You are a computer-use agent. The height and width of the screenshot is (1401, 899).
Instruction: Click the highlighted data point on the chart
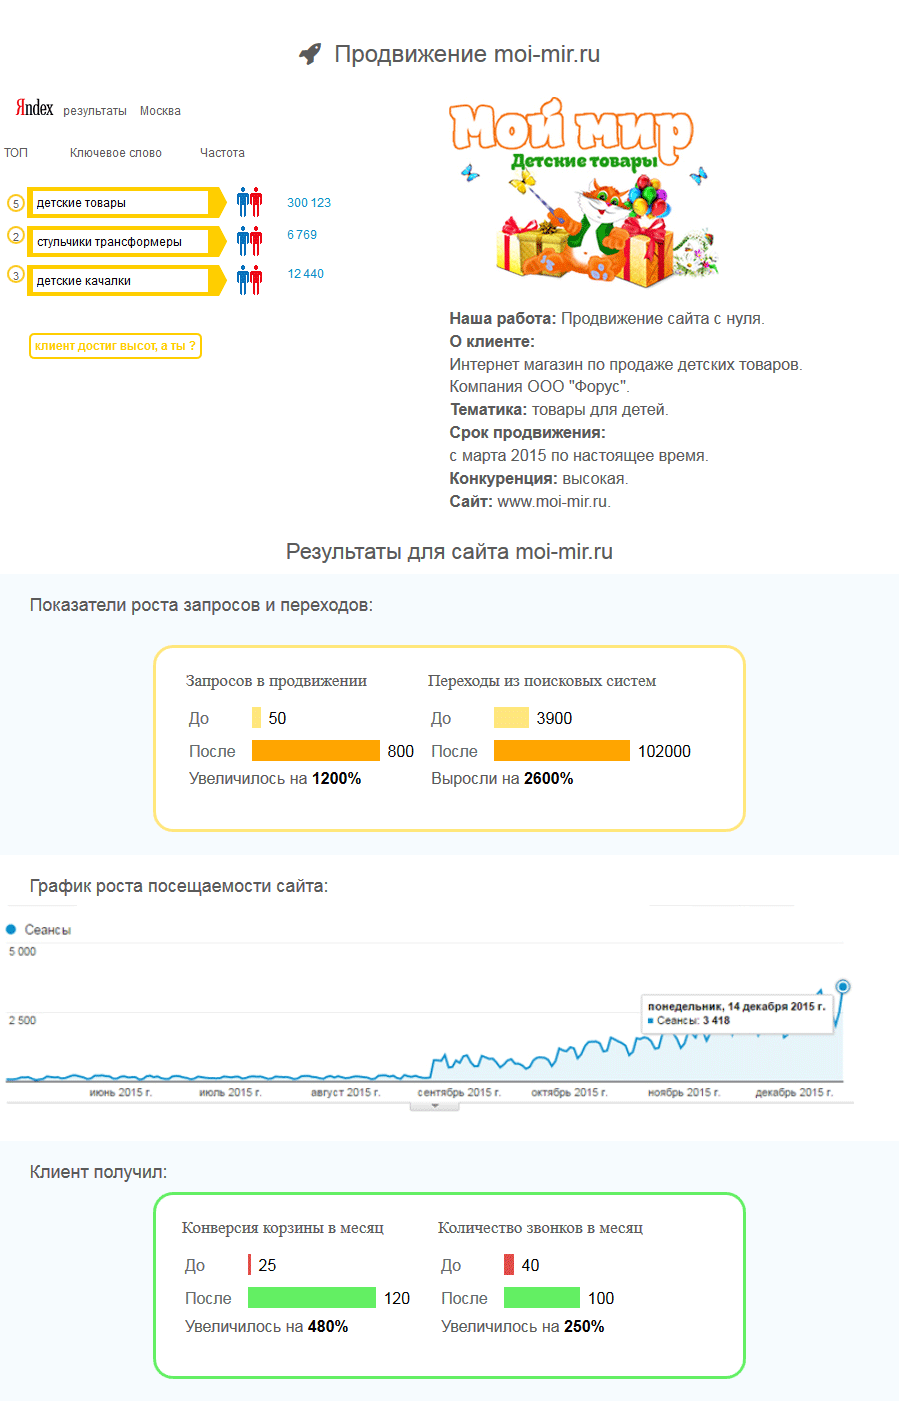[843, 987]
